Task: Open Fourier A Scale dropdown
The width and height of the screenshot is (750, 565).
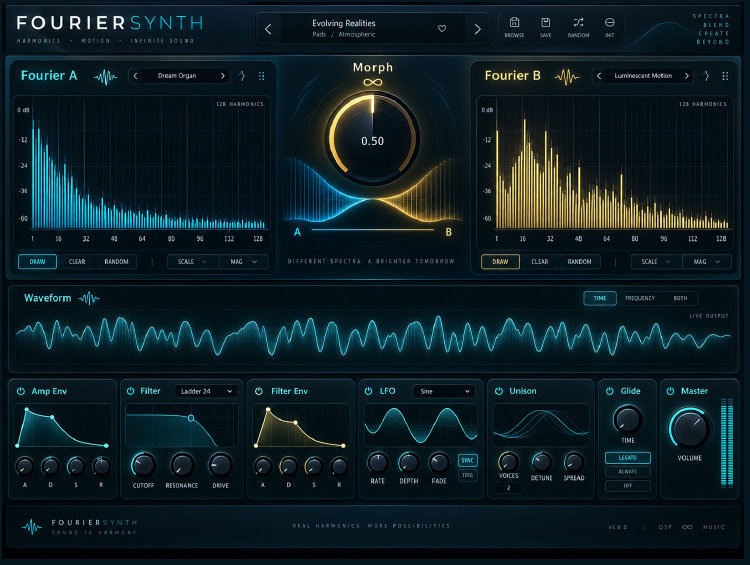Action: click(192, 262)
